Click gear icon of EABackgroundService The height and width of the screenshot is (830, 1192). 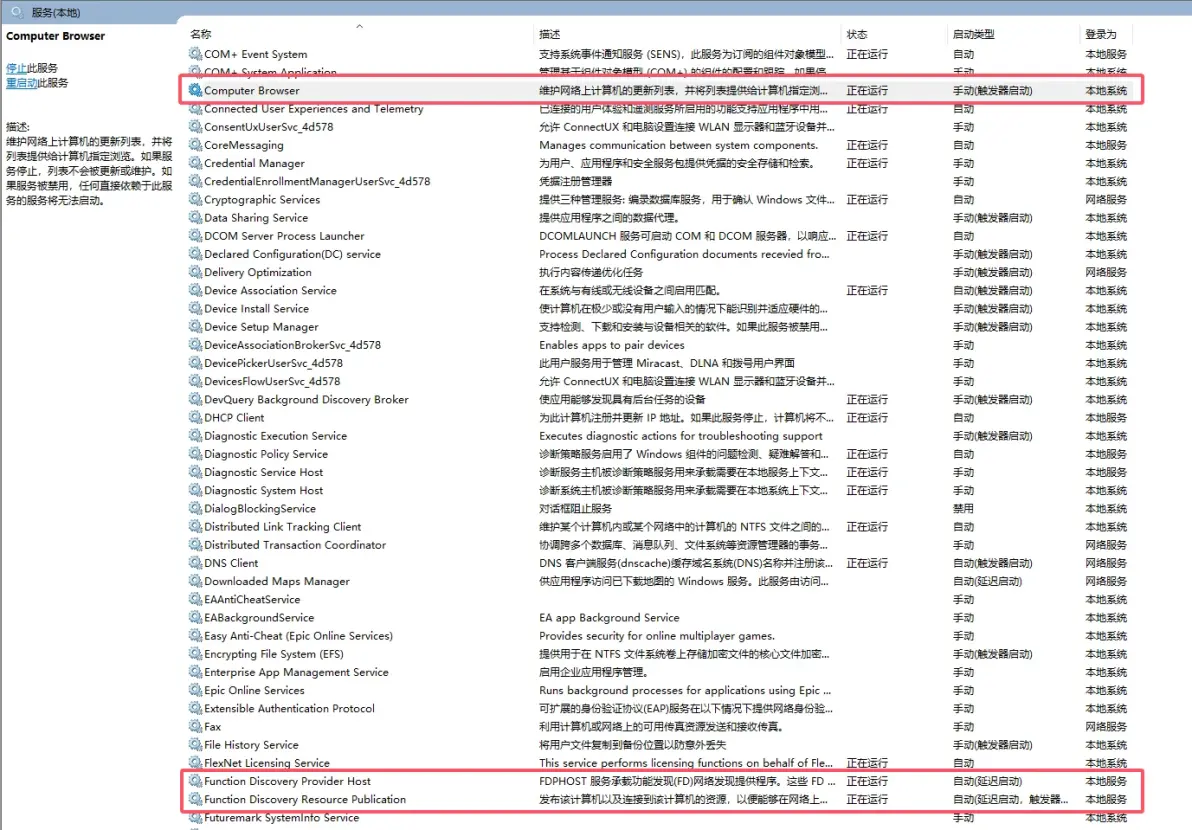pyautogui.click(x=195, y=618)
